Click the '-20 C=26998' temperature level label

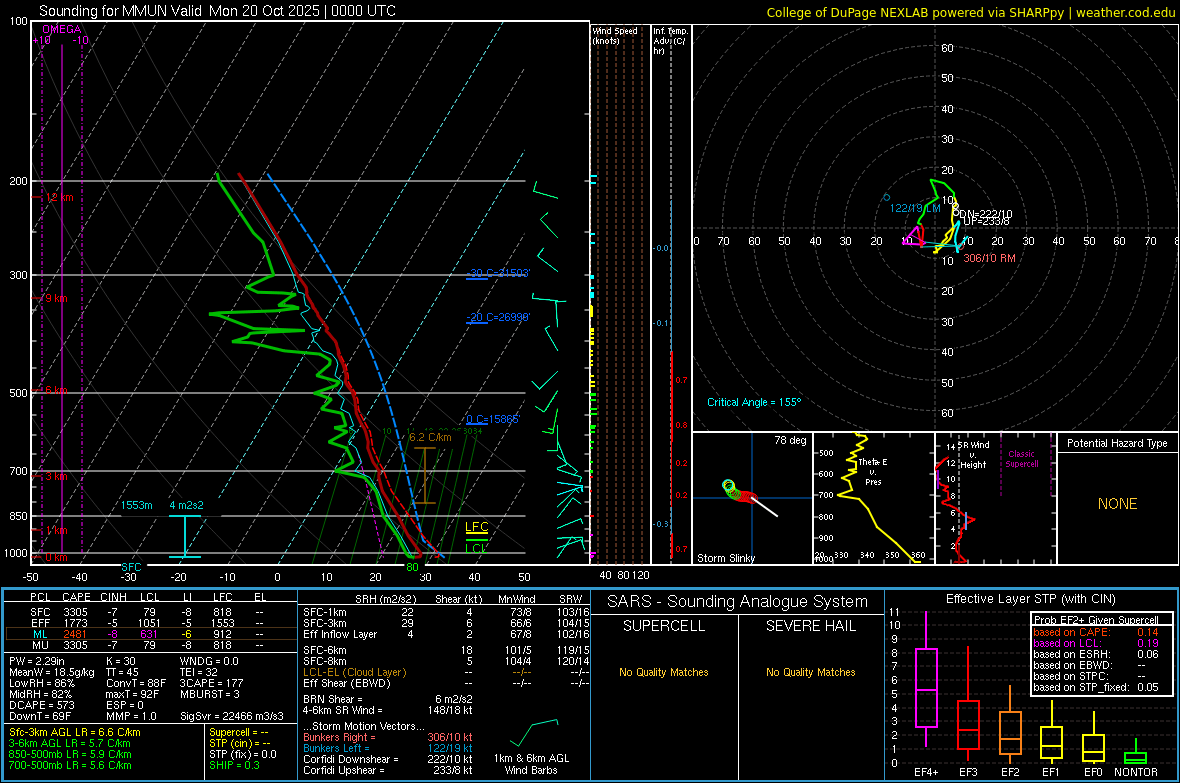(499, 317)
